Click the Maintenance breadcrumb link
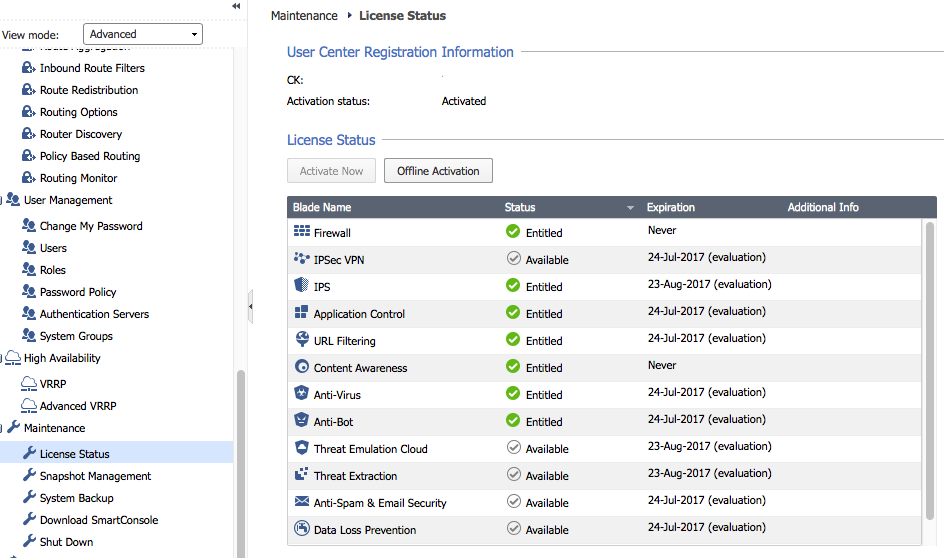The height and width of the screenshot is (558, 944). pyautogui.click(x=304, y=16)
